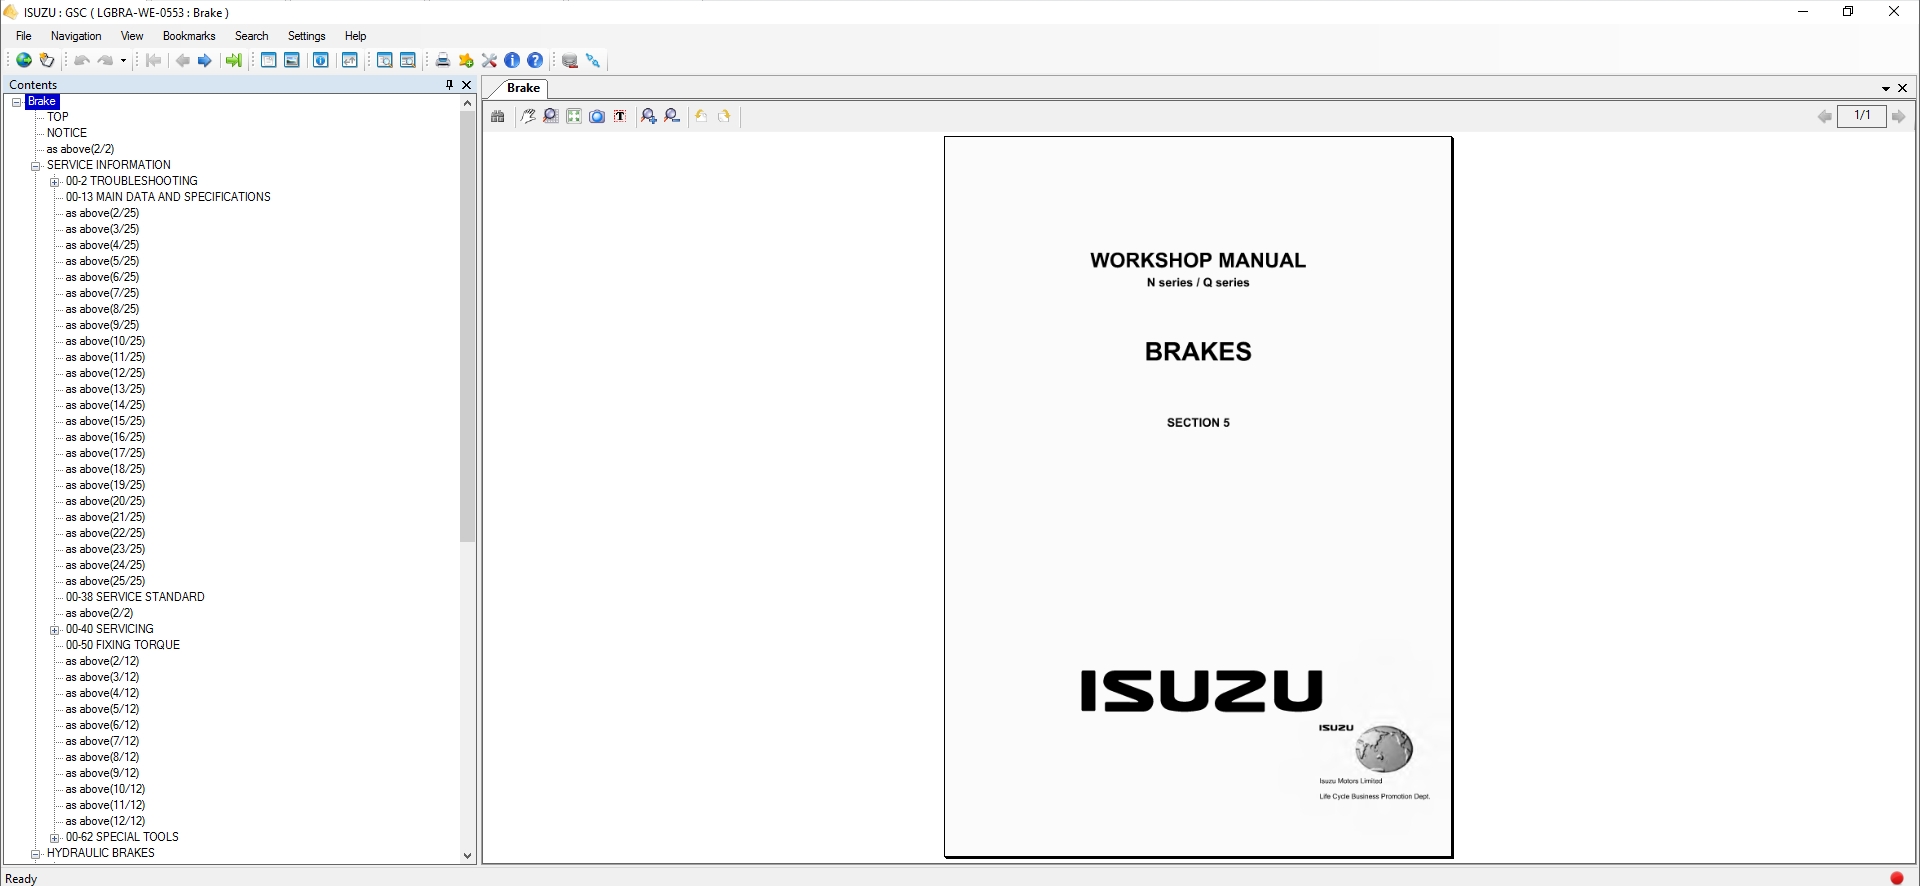Click the image view window icon
Image resolution: width=1920 pixels, height=886 pixels.
pos(292,61)
